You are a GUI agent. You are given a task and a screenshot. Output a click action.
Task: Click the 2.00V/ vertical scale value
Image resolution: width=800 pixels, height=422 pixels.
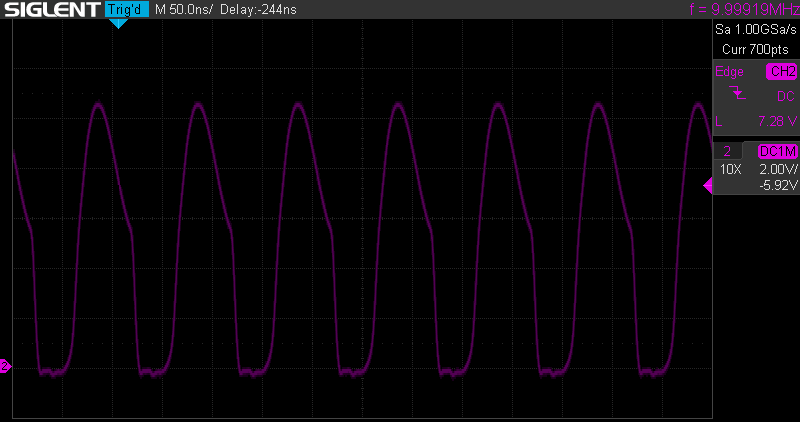click(778, 169)
